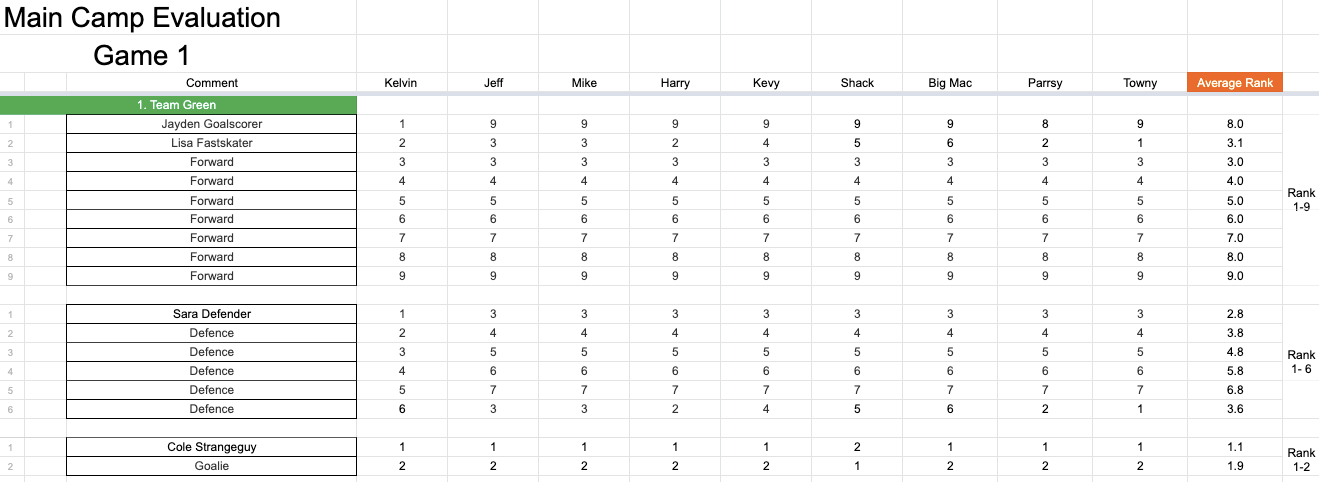Click the Big Mac column header
The image size is (1319, 482).
point(949,83)
